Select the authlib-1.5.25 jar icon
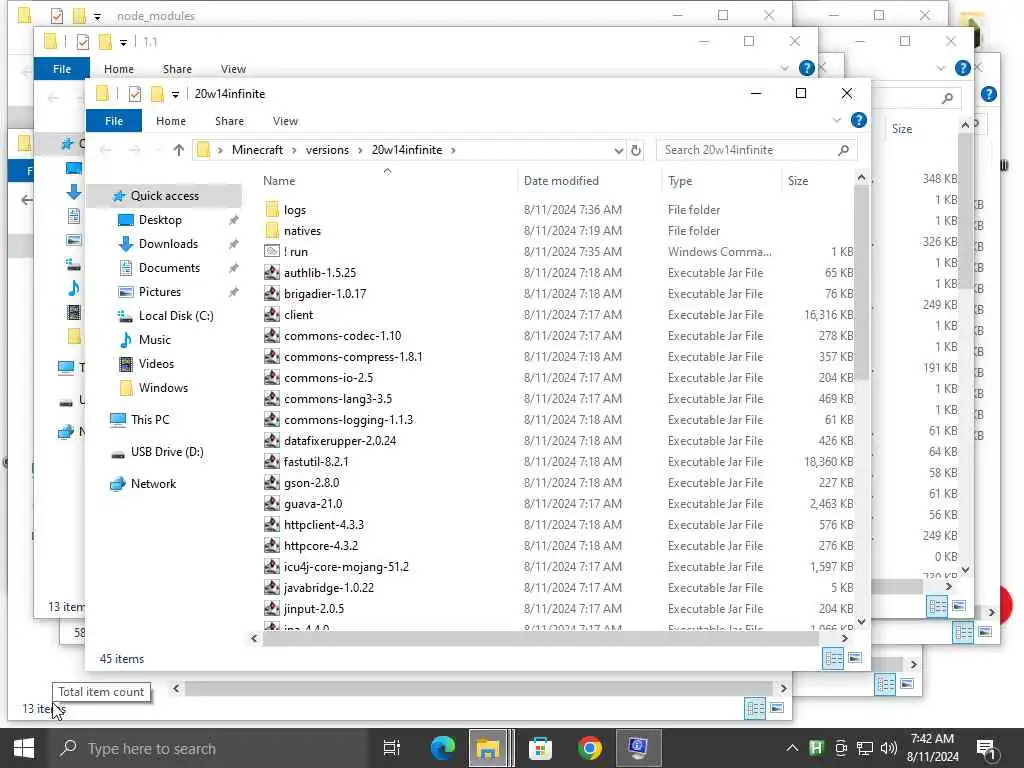Screen dimensions: 1024x768 (x=272, y=272)
